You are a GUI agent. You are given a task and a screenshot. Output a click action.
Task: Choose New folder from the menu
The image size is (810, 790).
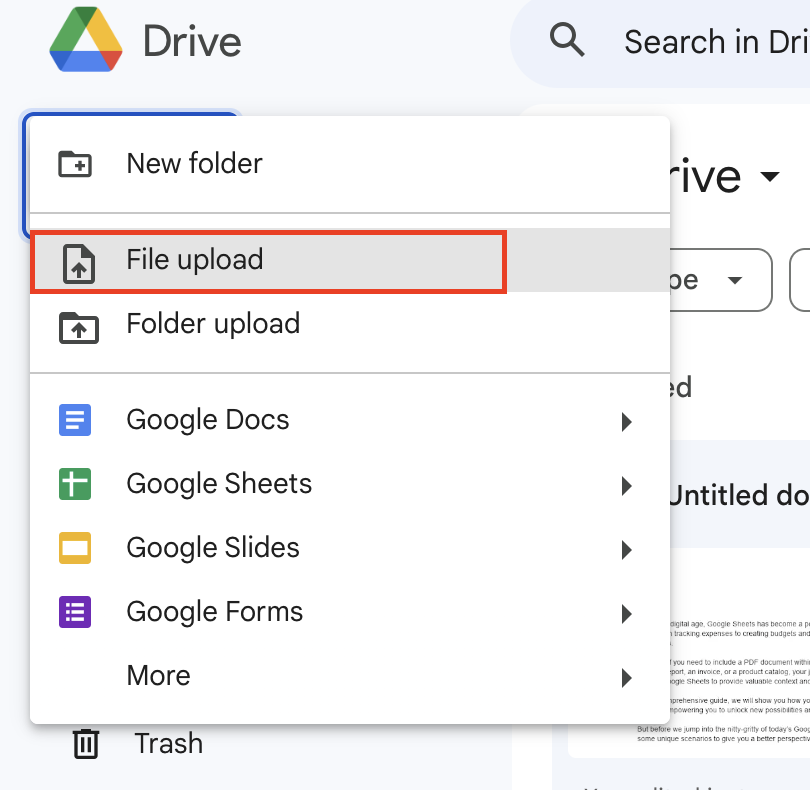tap(350, 164)
